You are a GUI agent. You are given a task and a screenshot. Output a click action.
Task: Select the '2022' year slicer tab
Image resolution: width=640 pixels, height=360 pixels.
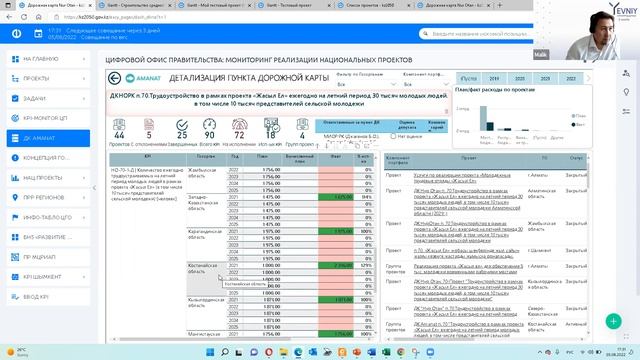(571, 78)
